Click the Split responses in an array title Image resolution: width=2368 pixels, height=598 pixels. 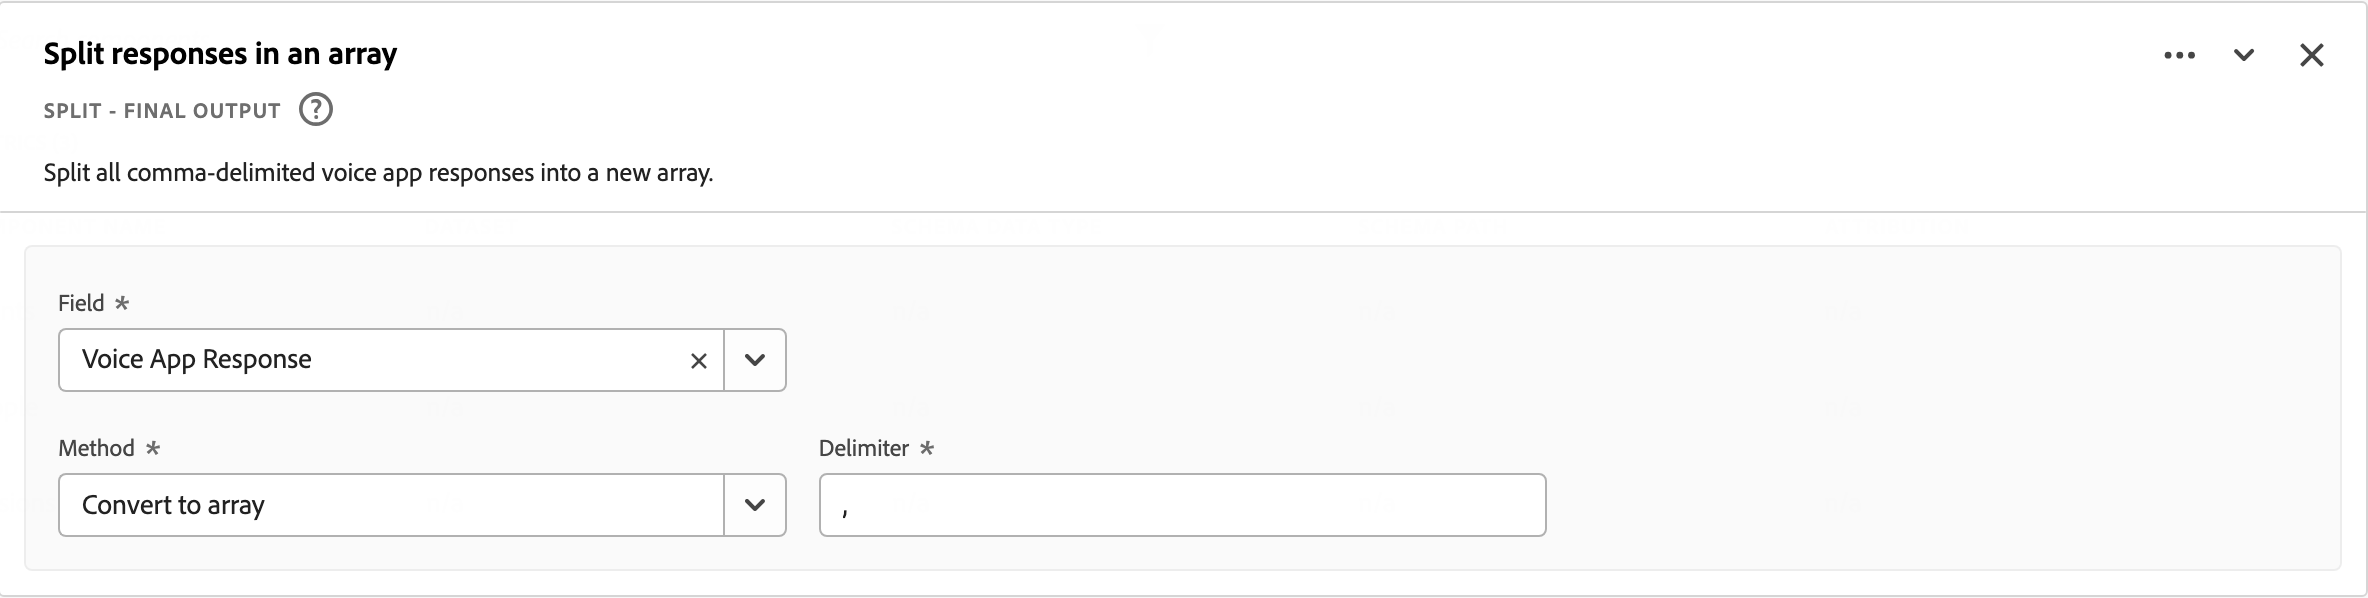point(220,54)
